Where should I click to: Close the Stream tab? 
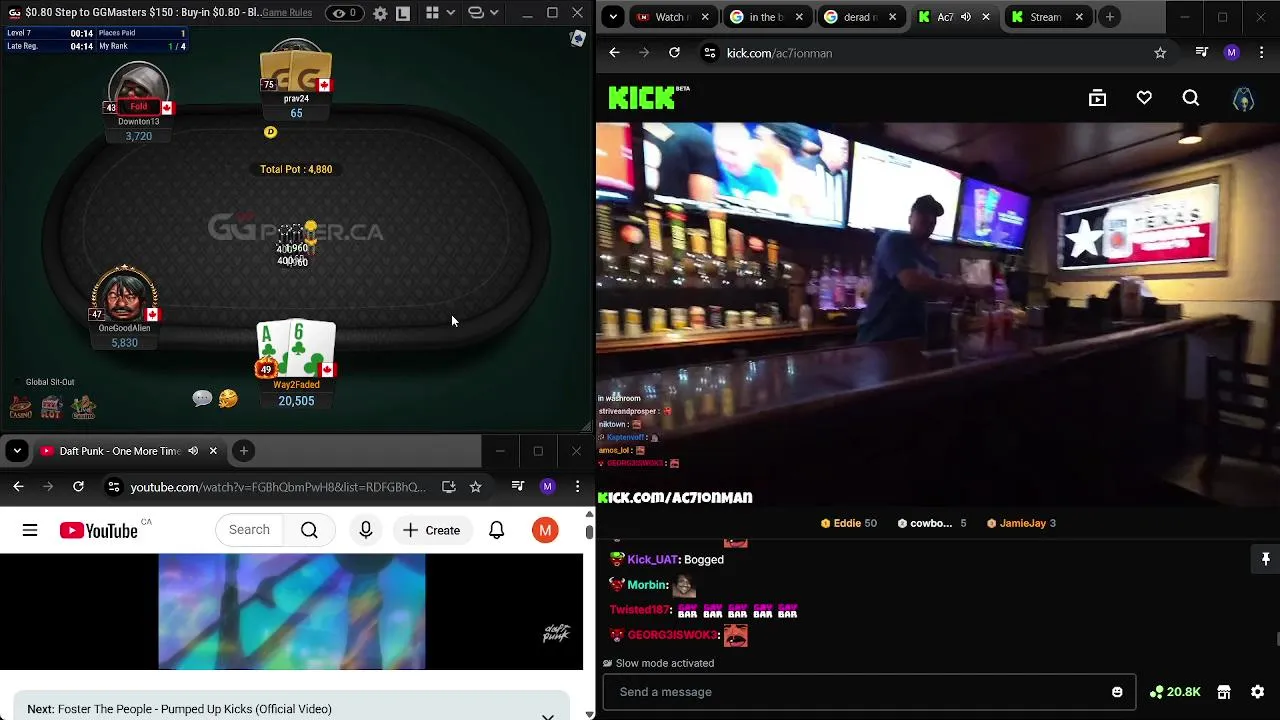click(1079, 17)
